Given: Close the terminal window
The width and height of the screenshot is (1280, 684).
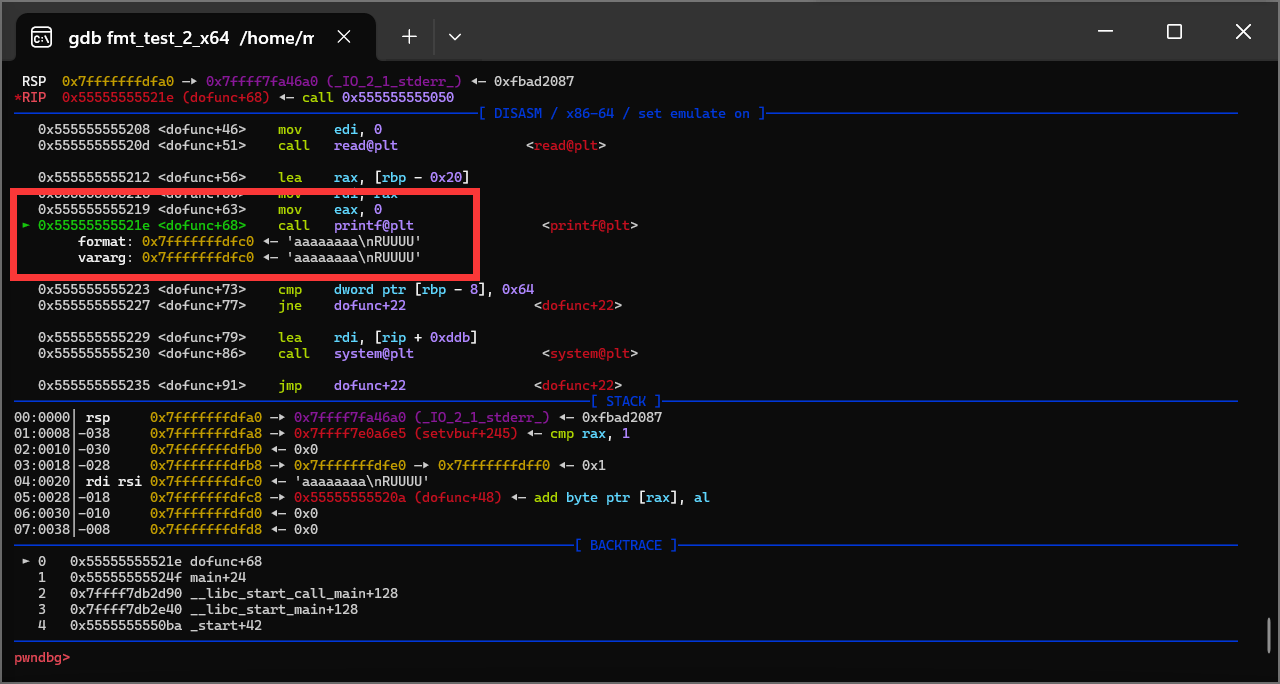Looking at the screenshot, I should point(1243,32).
